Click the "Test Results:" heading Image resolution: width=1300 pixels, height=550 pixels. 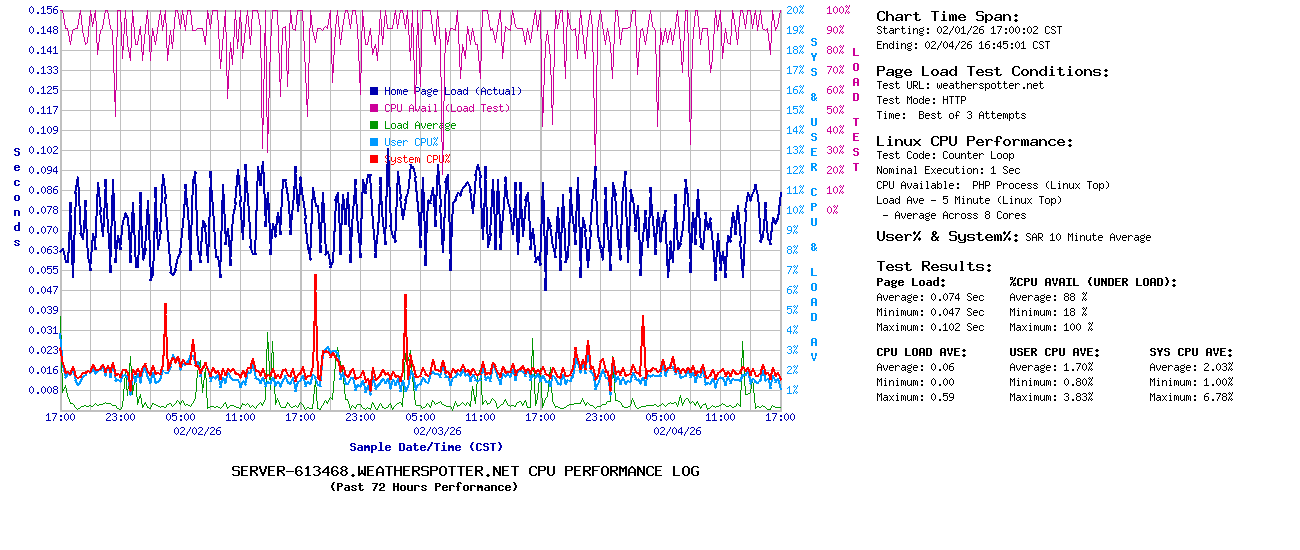[x=934, y=266]
